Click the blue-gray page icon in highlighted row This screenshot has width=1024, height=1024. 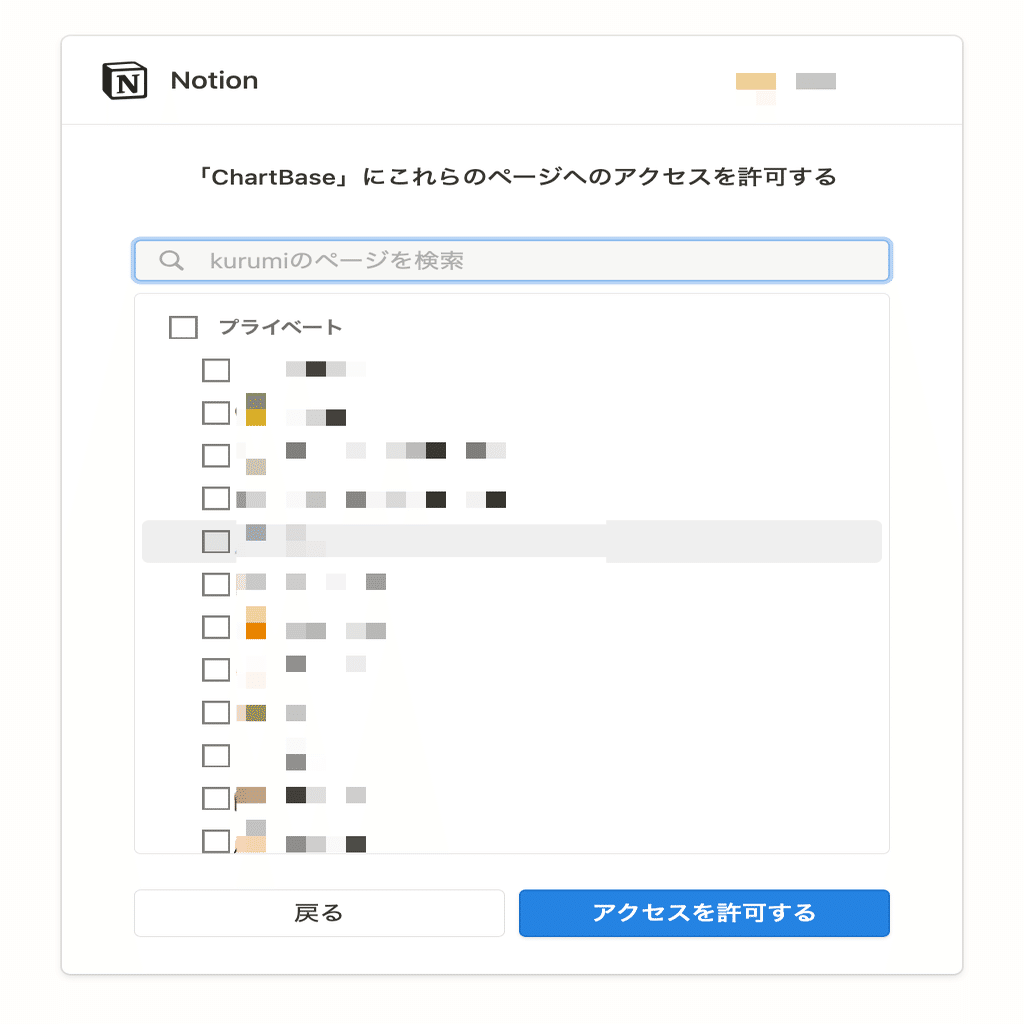(x=256, y=533)
